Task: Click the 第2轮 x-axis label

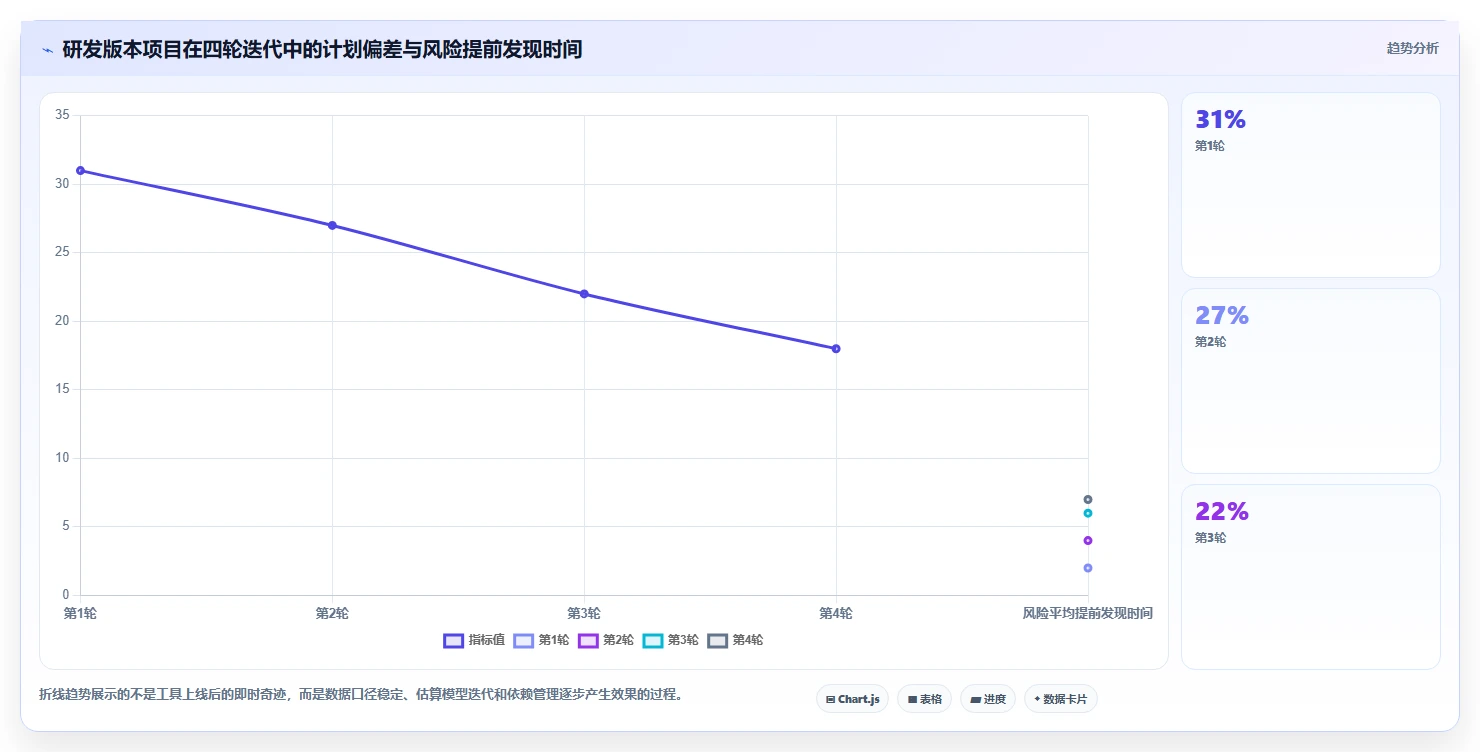Action: tap(332, 613)
